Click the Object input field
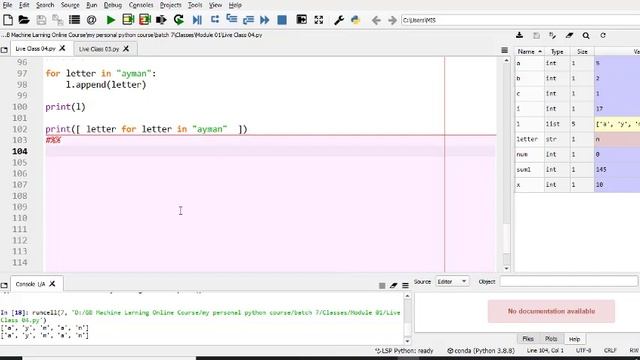This screenshot has width=640, height=360. coord(569,282)
